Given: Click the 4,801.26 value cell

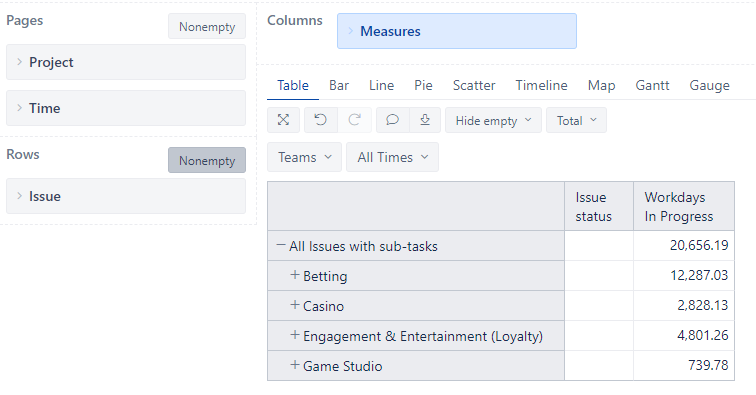Looking at the screenshot, I should [x=684, y=335].
